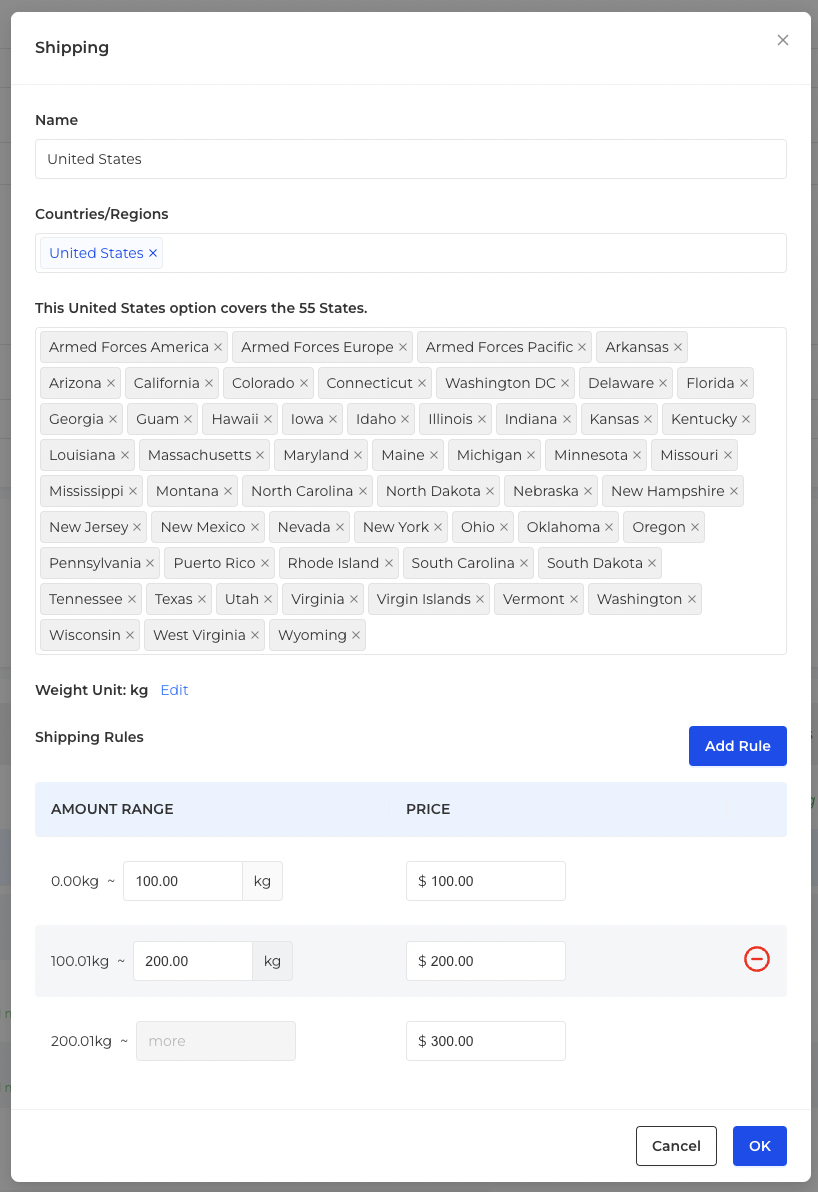818x1192 pixels.
Task: Edit the weight unit
Action: point(174,690)
